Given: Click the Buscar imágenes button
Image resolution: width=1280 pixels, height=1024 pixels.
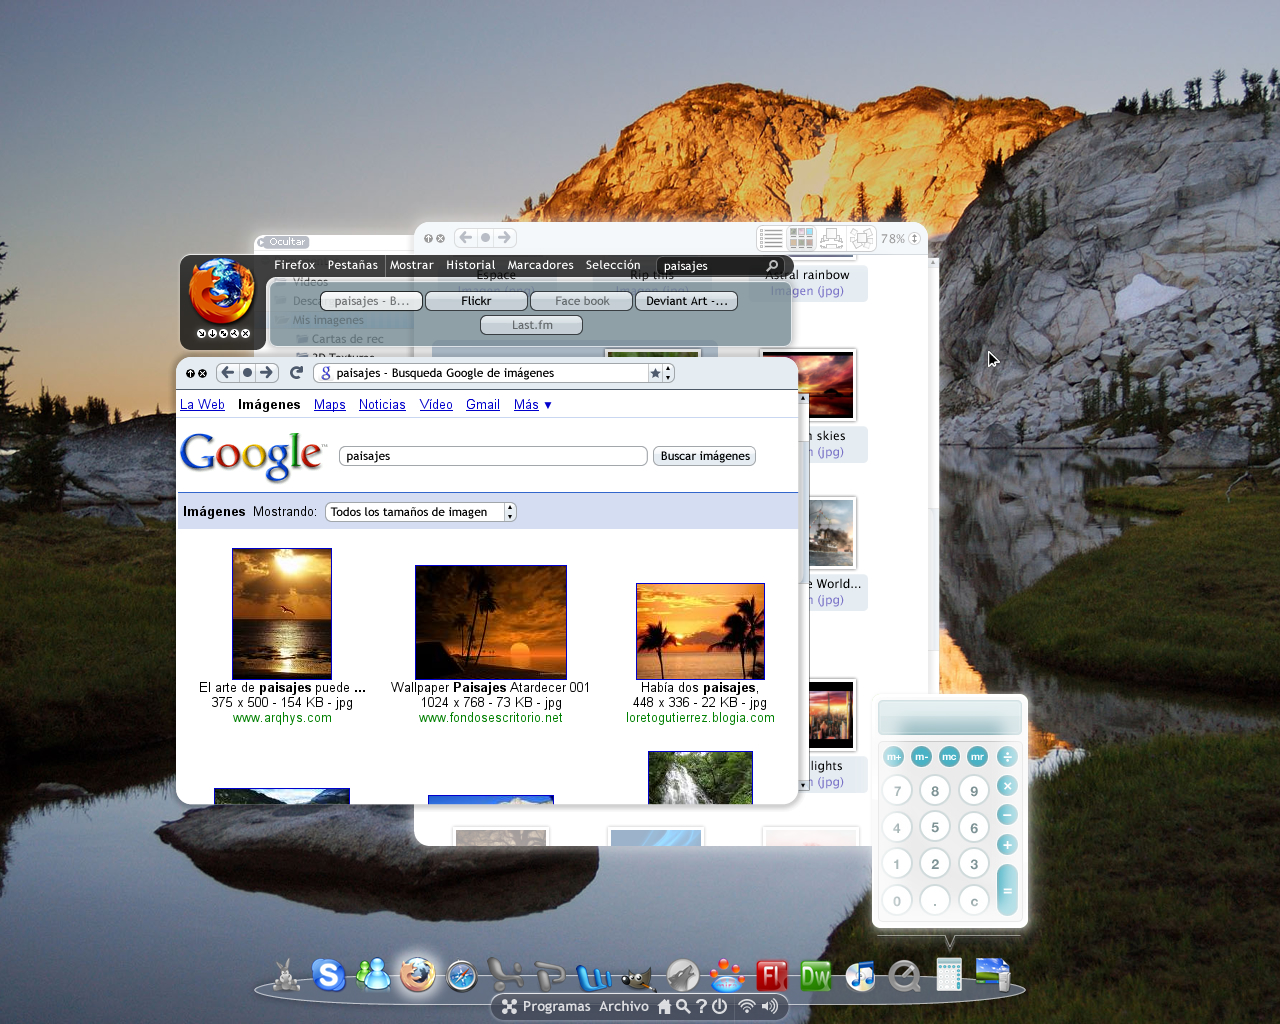Looking at the screenshot, I should (704, 456).
